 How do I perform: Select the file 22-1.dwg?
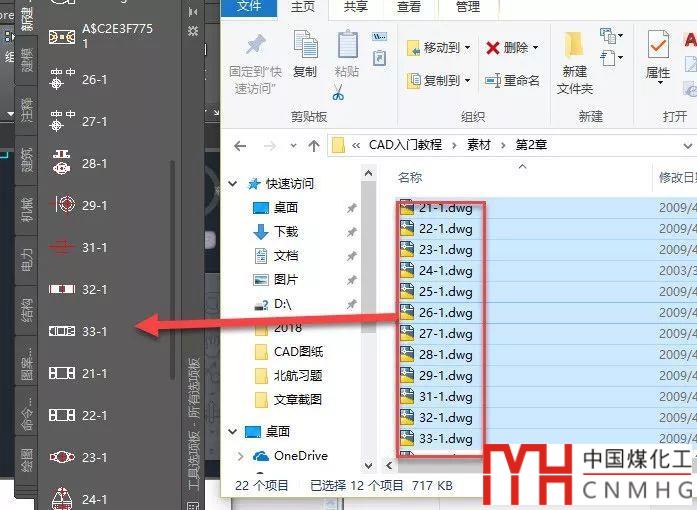tap(437, 229)
